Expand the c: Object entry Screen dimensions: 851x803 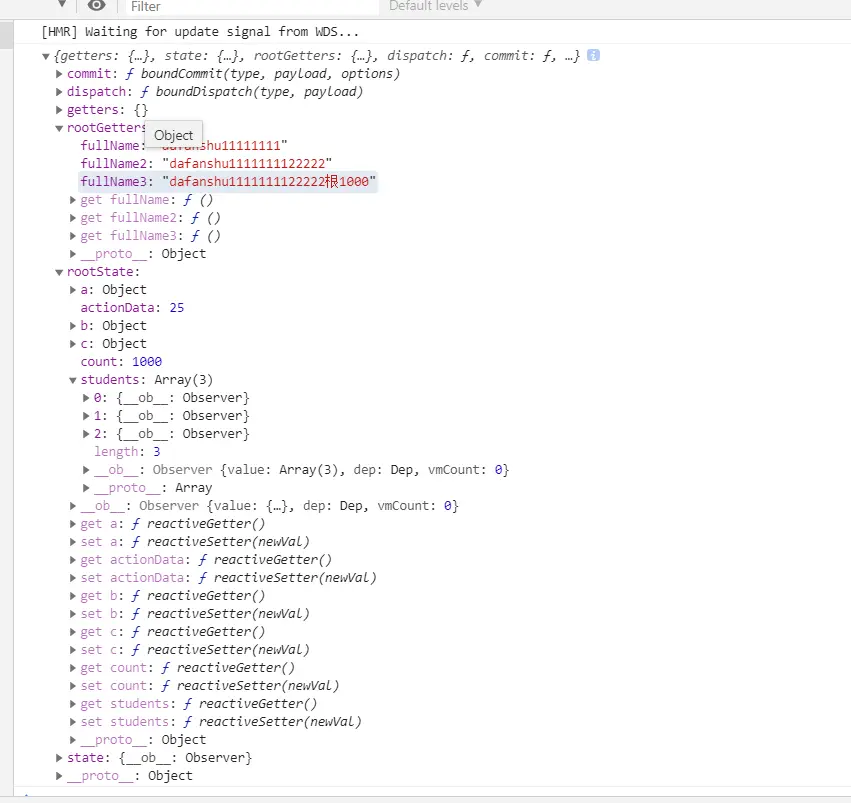[73, 343]
